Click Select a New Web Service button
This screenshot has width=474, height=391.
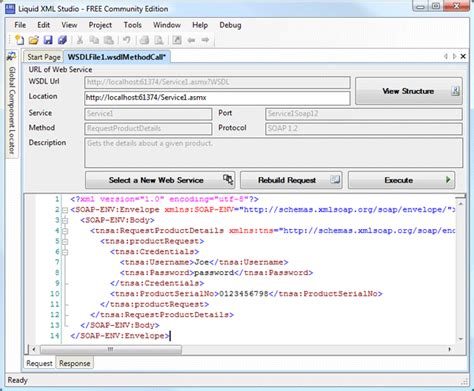coord(160,180)
